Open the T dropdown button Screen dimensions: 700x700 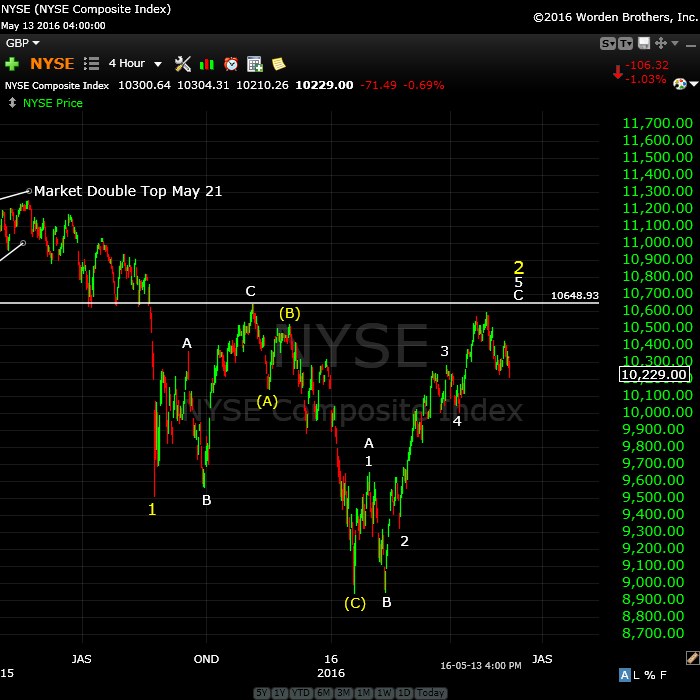click(x=625, y=43)
